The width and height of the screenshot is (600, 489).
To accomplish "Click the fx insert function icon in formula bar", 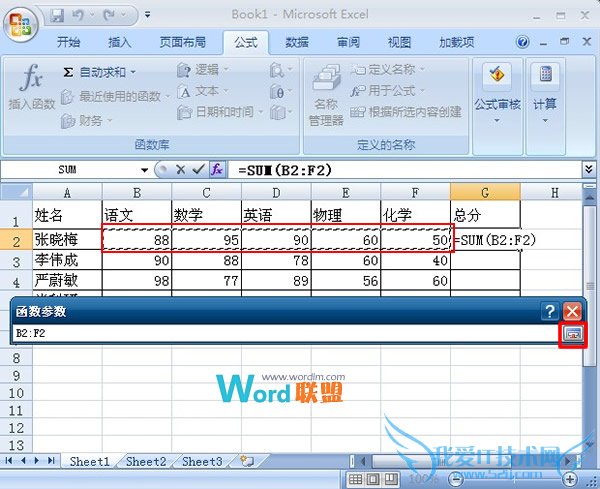I will [x=217, y=170].
